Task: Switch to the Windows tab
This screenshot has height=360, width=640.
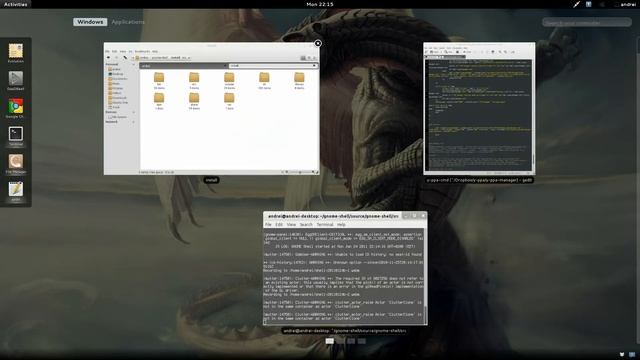Action: click(x=90, y=22)
